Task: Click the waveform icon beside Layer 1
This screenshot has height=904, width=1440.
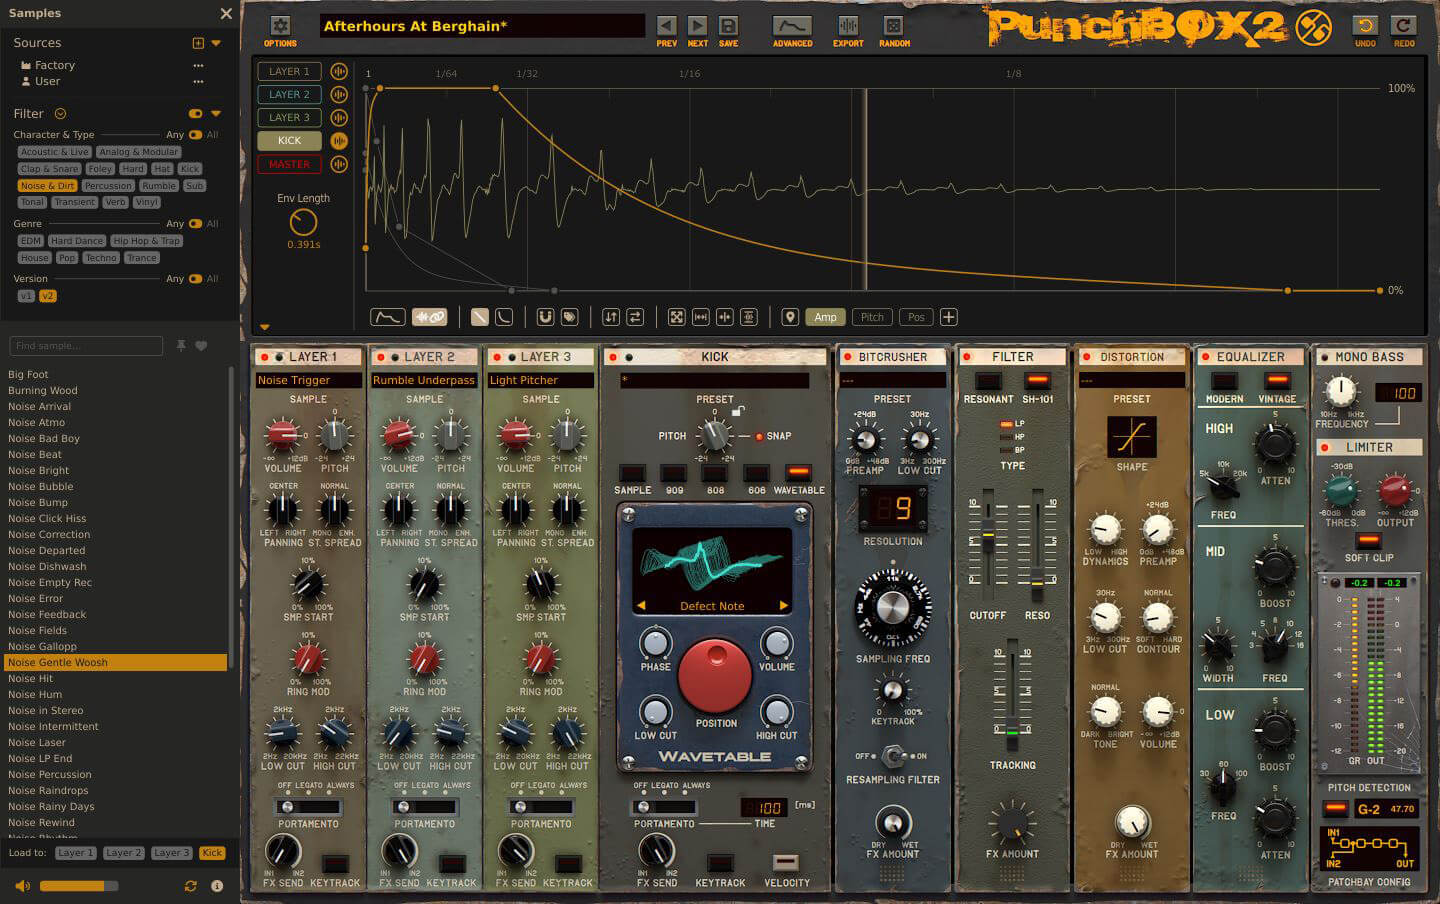Action: 339,71
